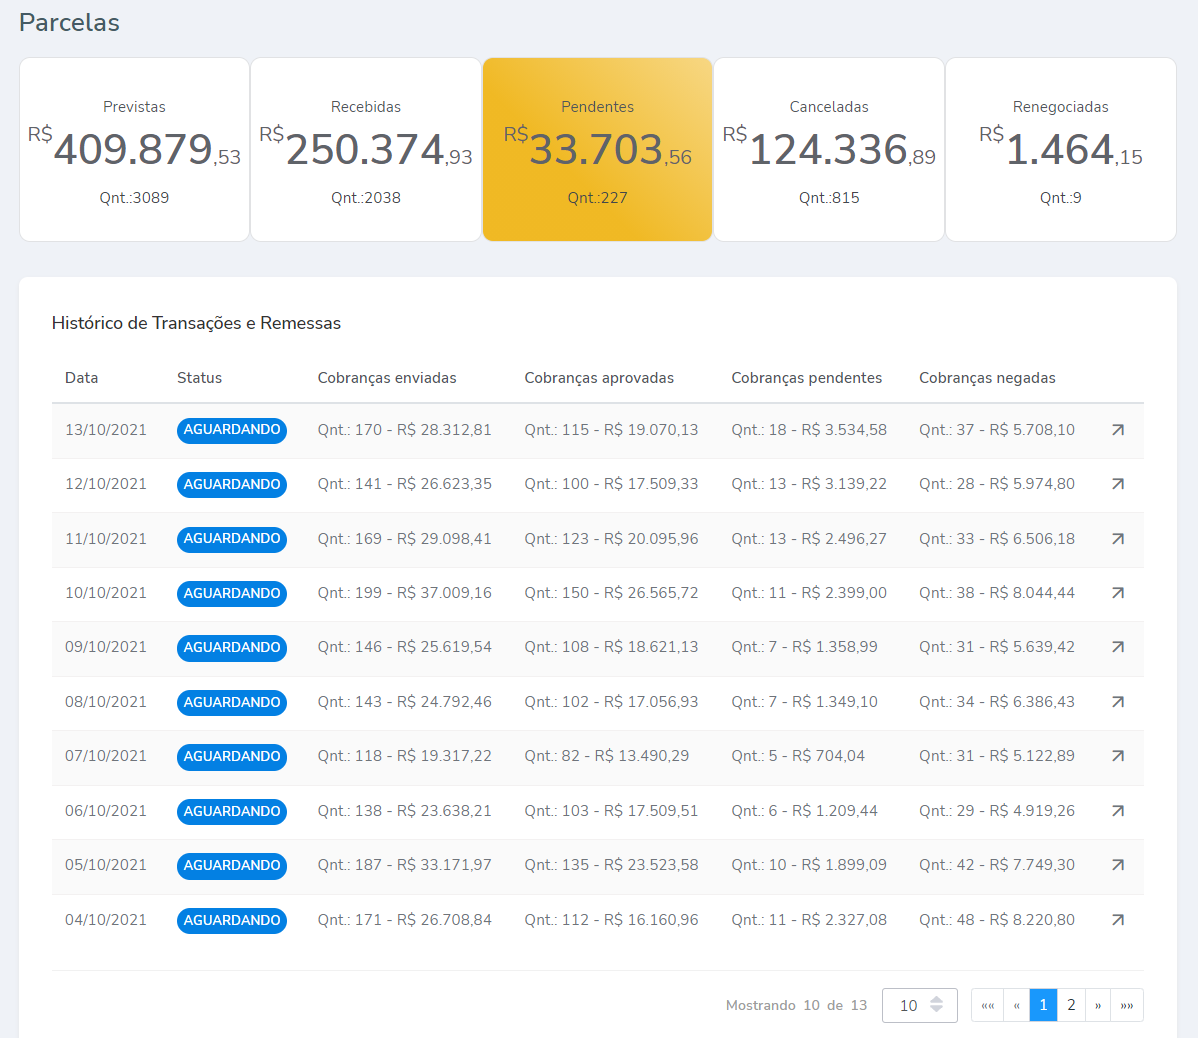The image size is (1198, 1038).
Task: Open details arrow for 05/10/2021 row
Action: [x=1117, y=865]
